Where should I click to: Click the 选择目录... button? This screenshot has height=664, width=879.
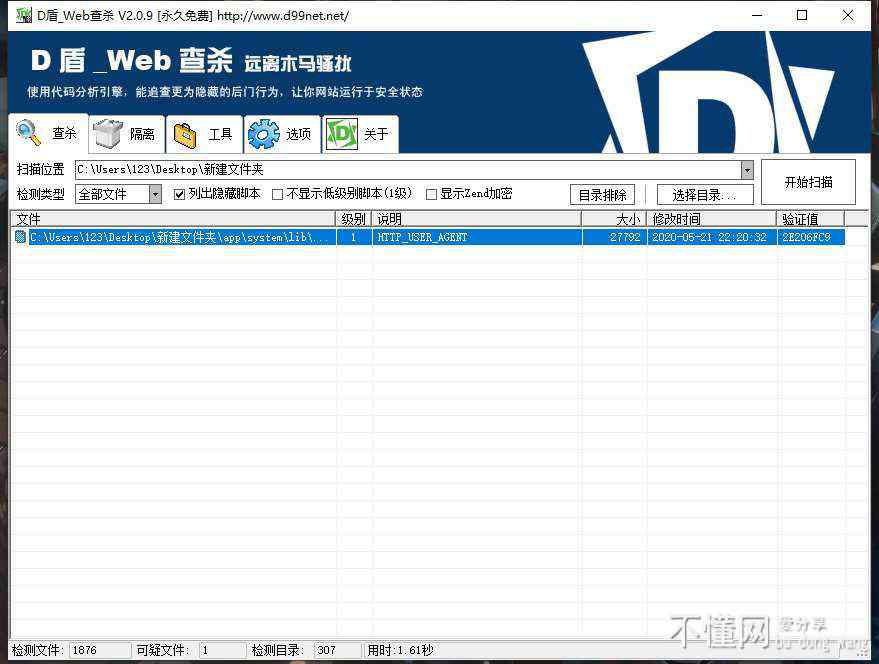pos(704,195)
